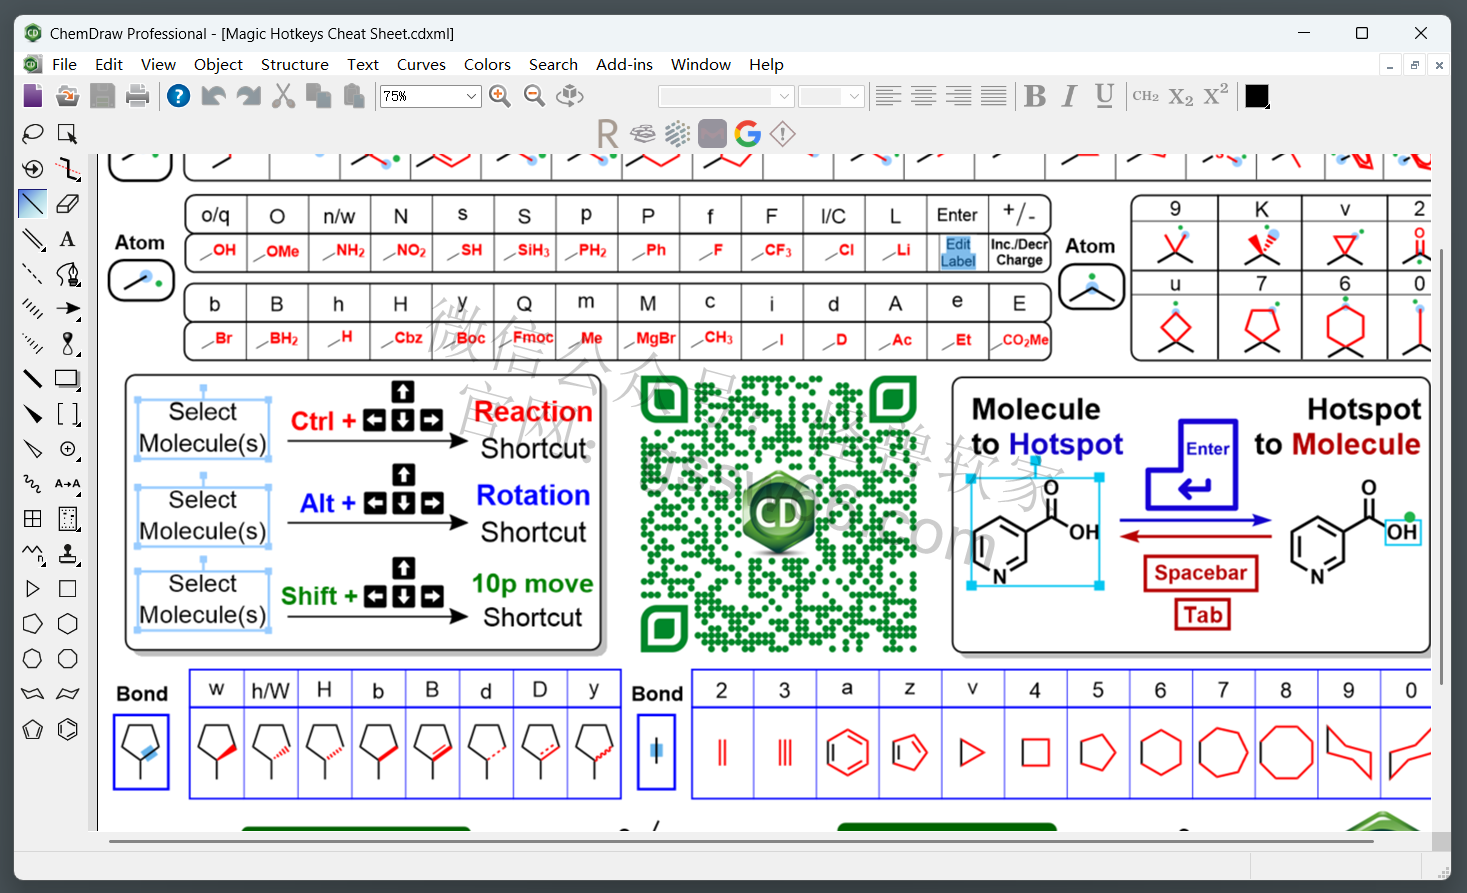The width and height of the screenshot is (1467, 893).
Task: Toggle Italic text formatting
Action: 1070,96
